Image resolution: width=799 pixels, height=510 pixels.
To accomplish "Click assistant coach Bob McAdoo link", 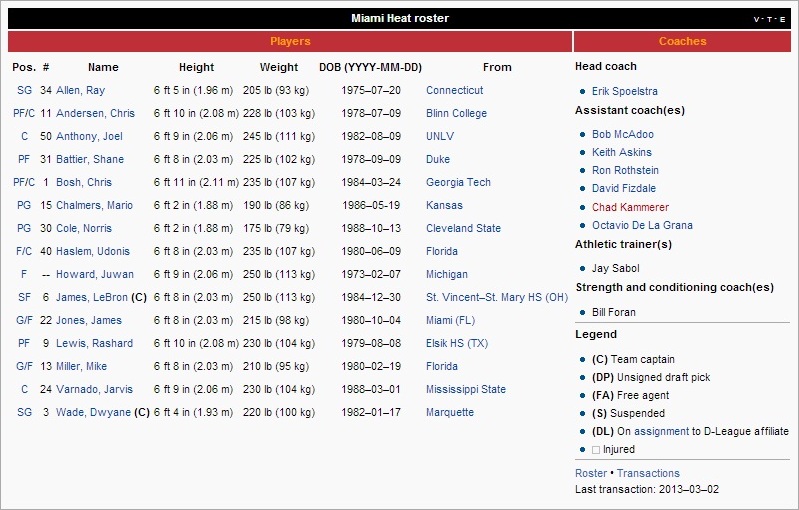I will tap(623, 134).
